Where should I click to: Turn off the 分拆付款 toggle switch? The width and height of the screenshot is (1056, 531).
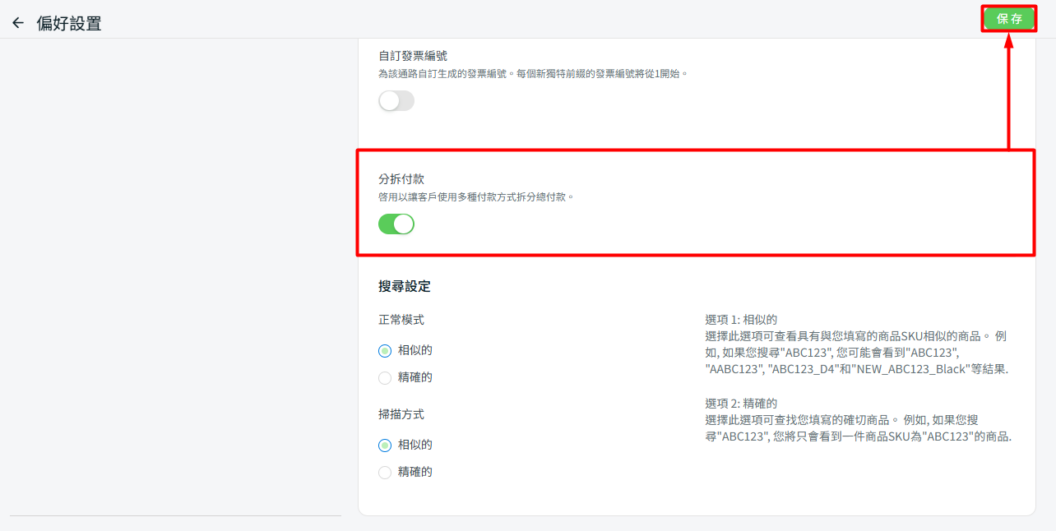396,224
